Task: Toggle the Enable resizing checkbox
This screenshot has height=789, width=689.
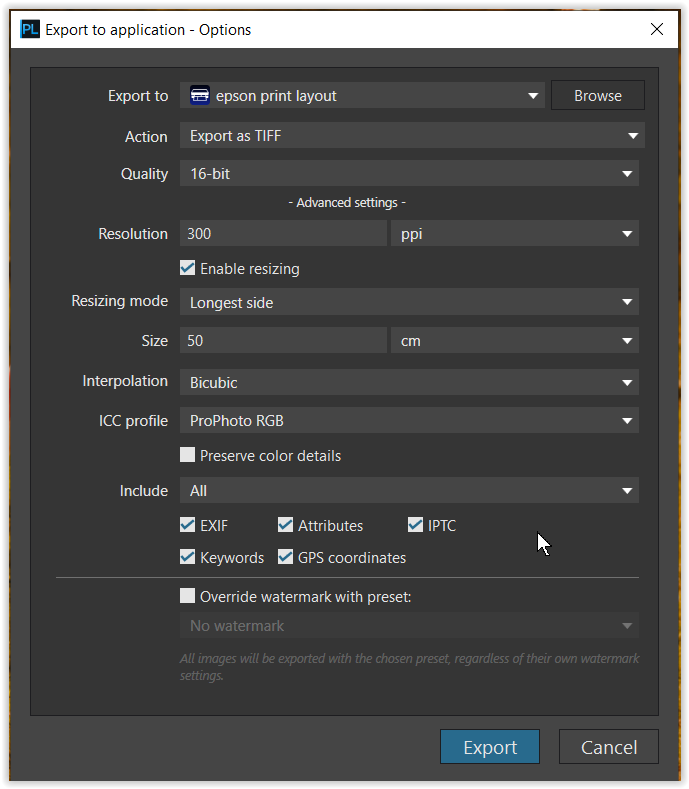Action: click(187, 268)
